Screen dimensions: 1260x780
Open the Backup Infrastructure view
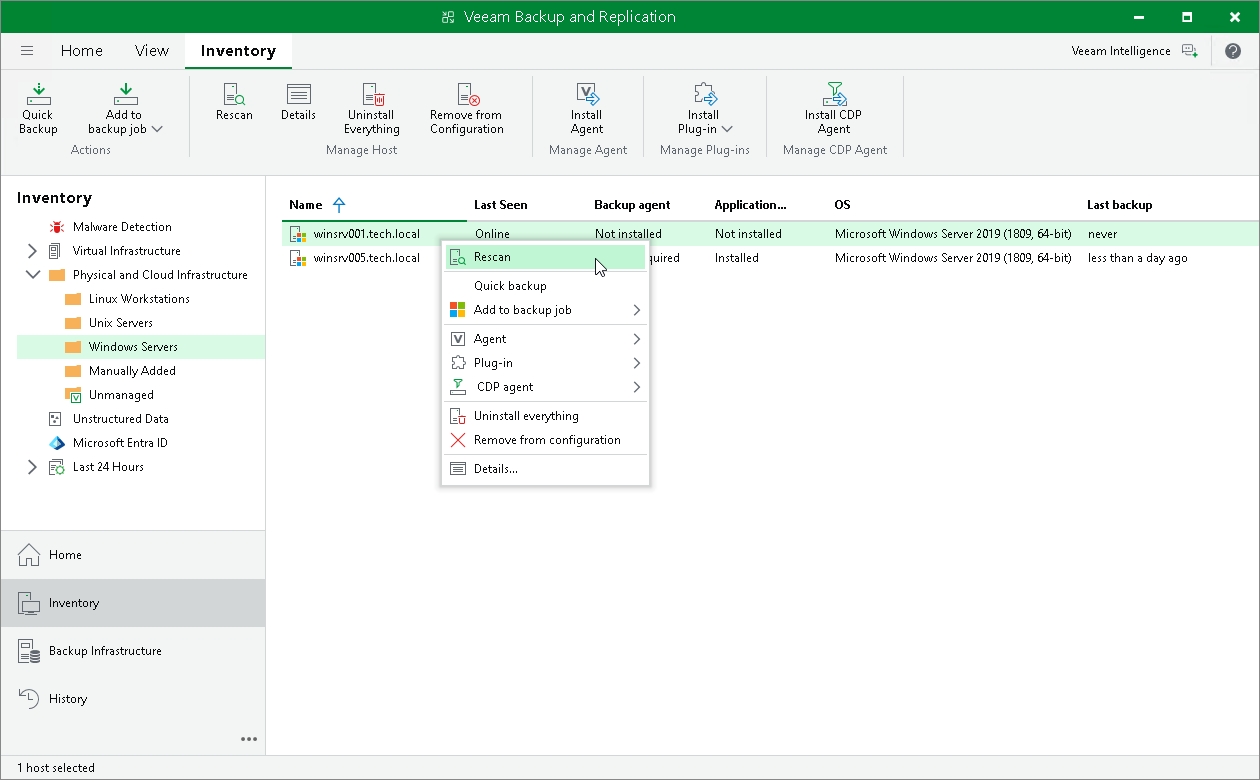coord(133,651)
